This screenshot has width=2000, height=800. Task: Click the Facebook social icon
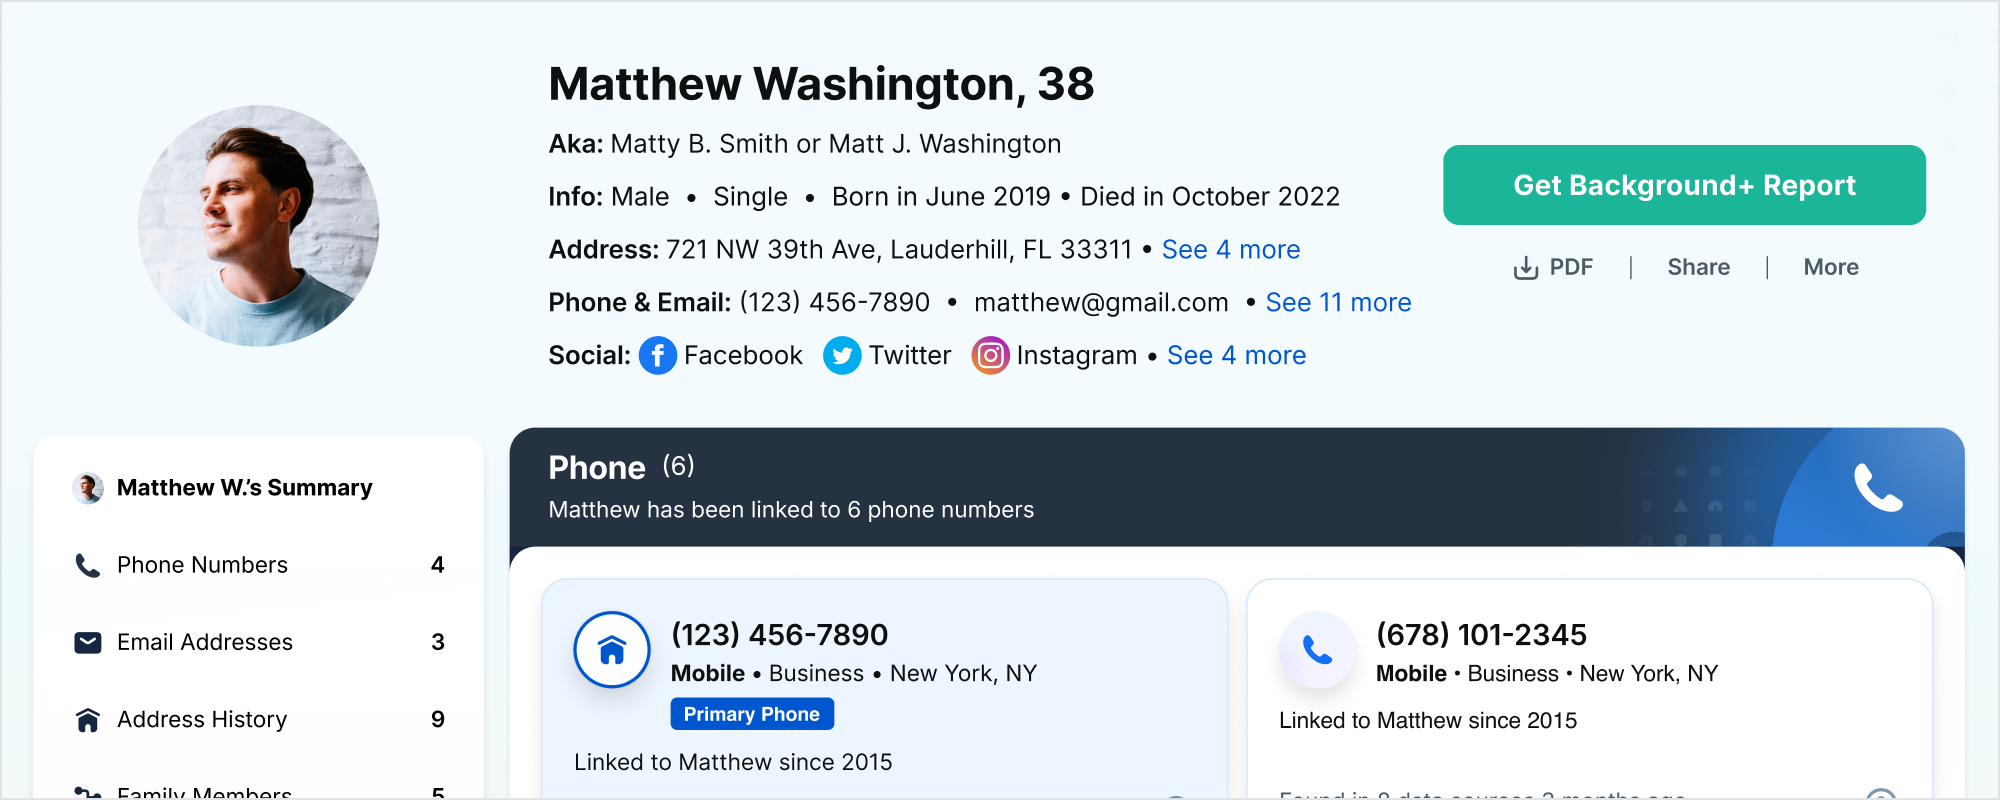(657, 356)
